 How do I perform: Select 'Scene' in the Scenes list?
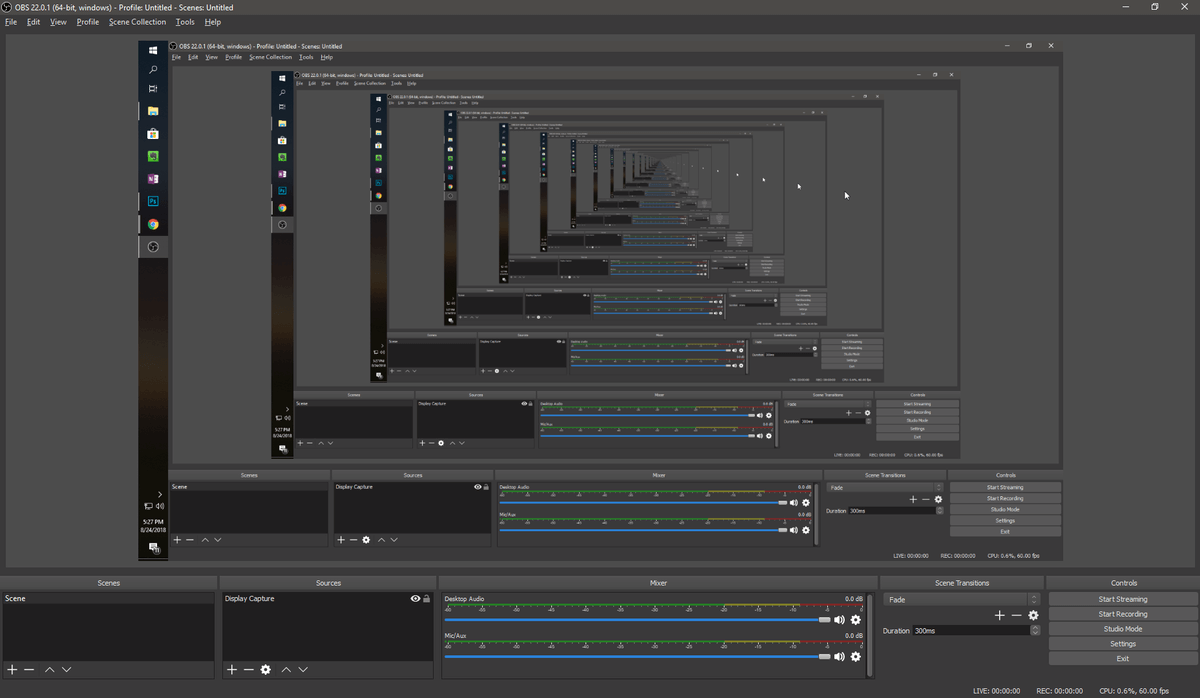click(x=108, y=598)
